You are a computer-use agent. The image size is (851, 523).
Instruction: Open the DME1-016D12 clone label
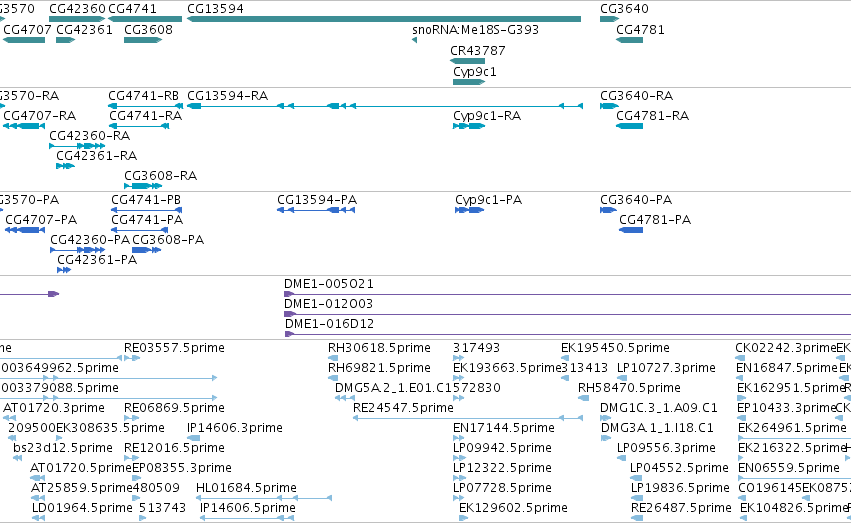click(329, 324)
